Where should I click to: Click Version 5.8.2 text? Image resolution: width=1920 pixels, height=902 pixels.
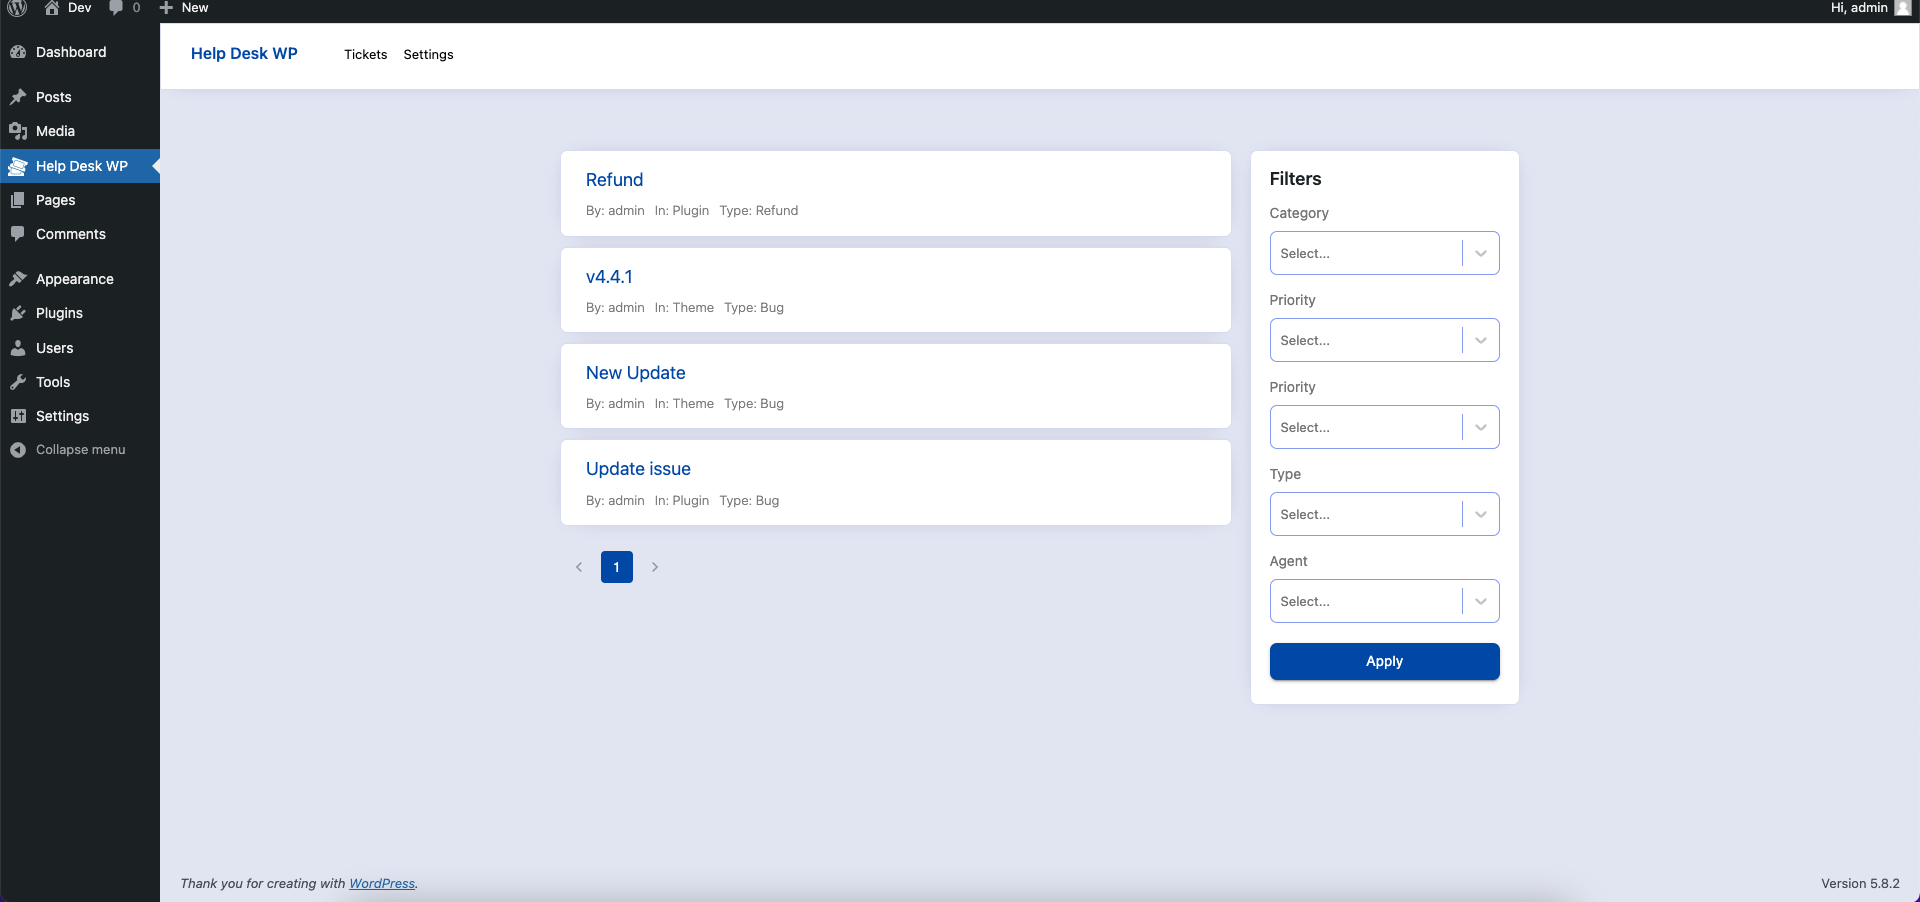pyautogui.click(x=1860, y=884)
